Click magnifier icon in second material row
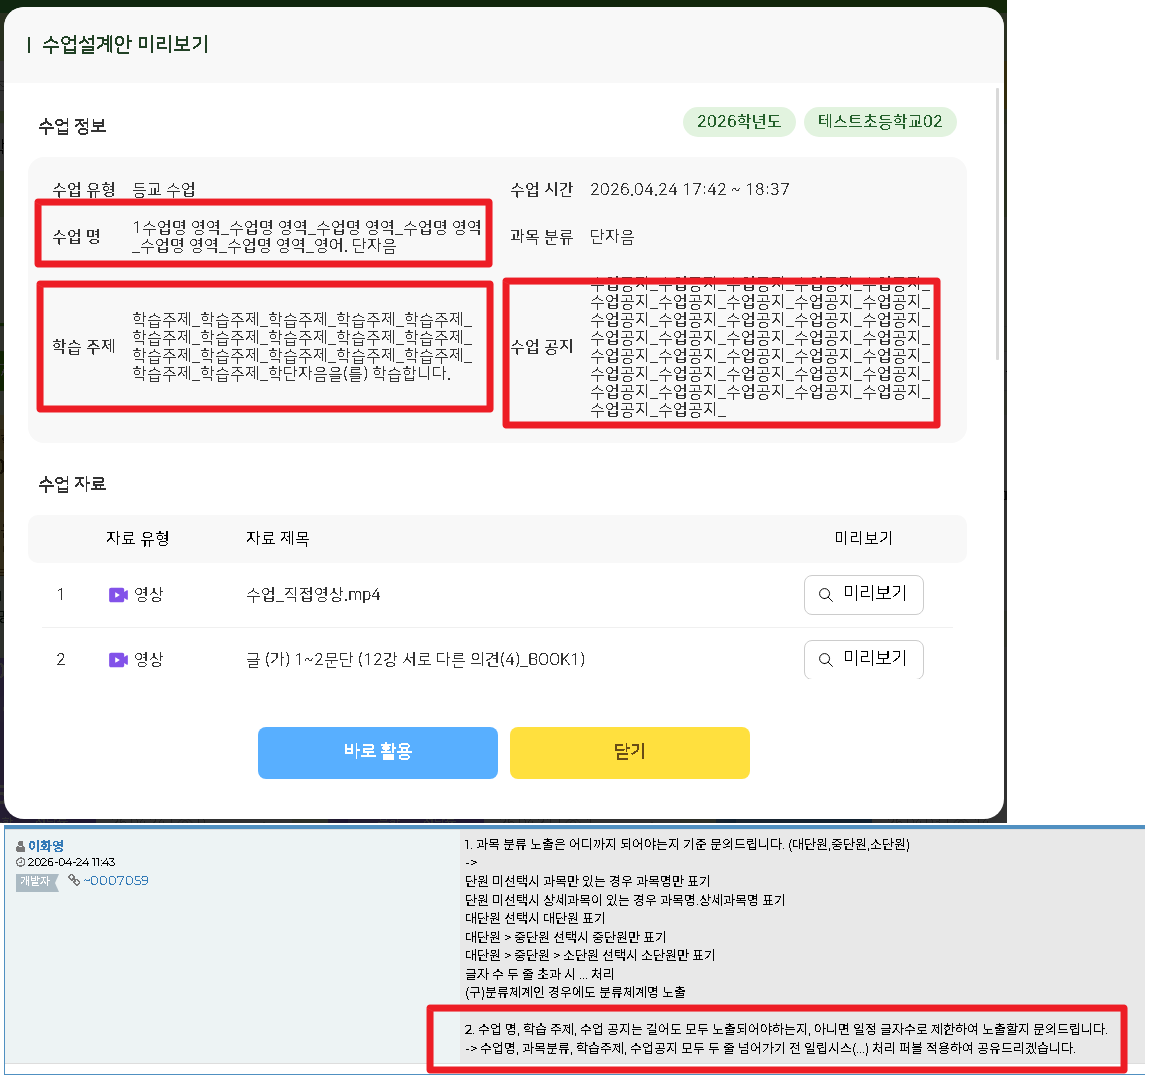The image size is (1153, 1082). point(826,660)
